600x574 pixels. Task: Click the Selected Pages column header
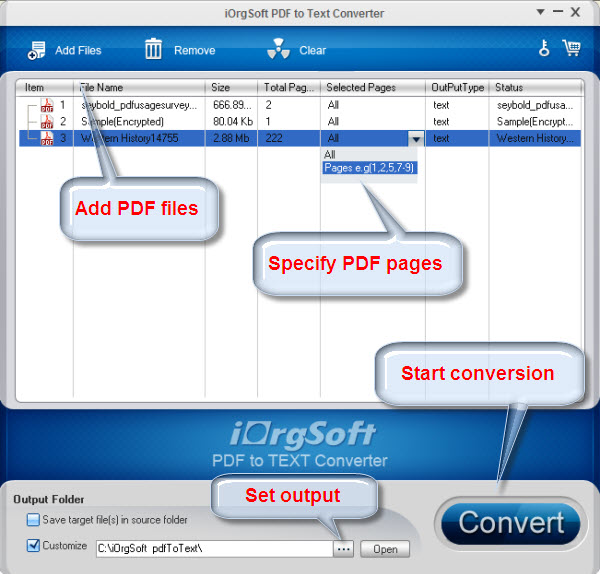pyautogui.click(x=373, y=88)
